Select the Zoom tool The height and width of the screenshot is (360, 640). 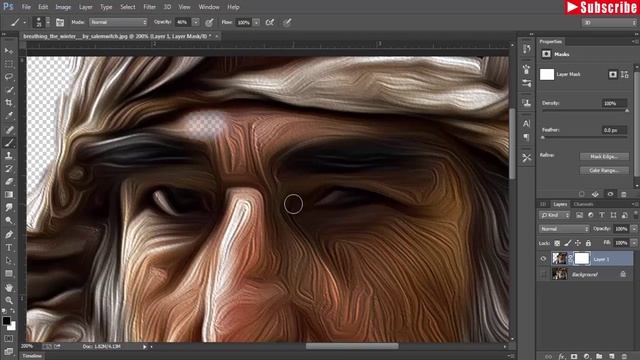[9, 300]
